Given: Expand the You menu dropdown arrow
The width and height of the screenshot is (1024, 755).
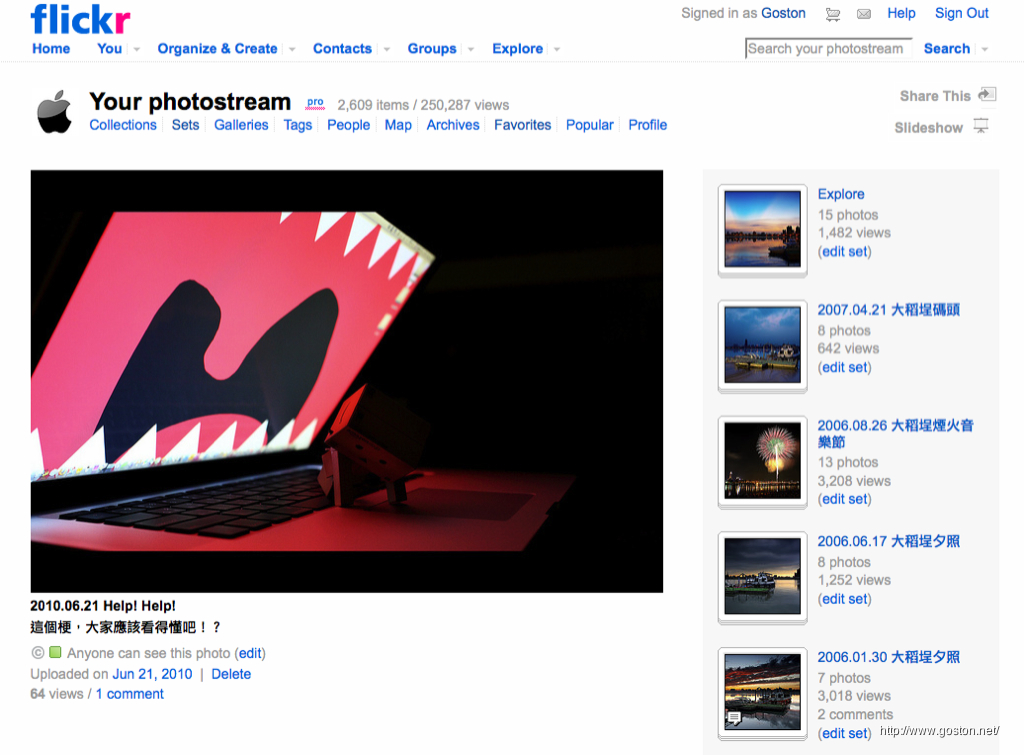Looking at the screenshot, I should (x=137, y=49).
